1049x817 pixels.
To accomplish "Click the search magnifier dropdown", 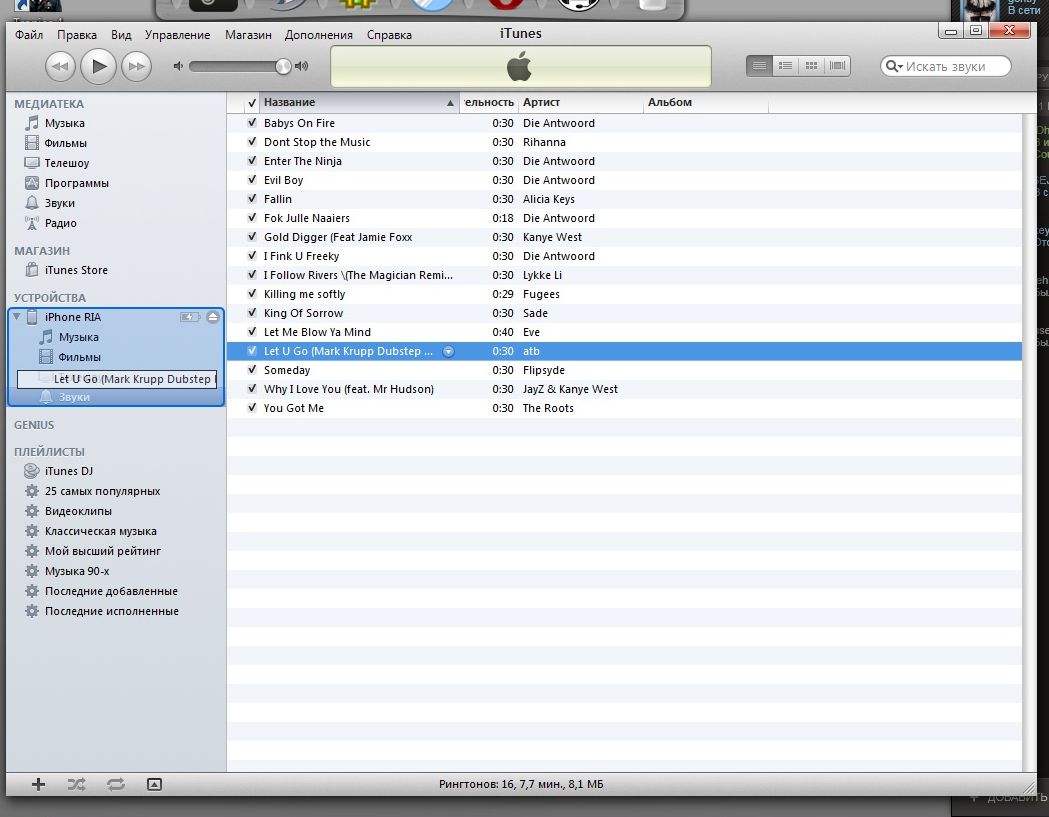I will click(x=894, y=66).
